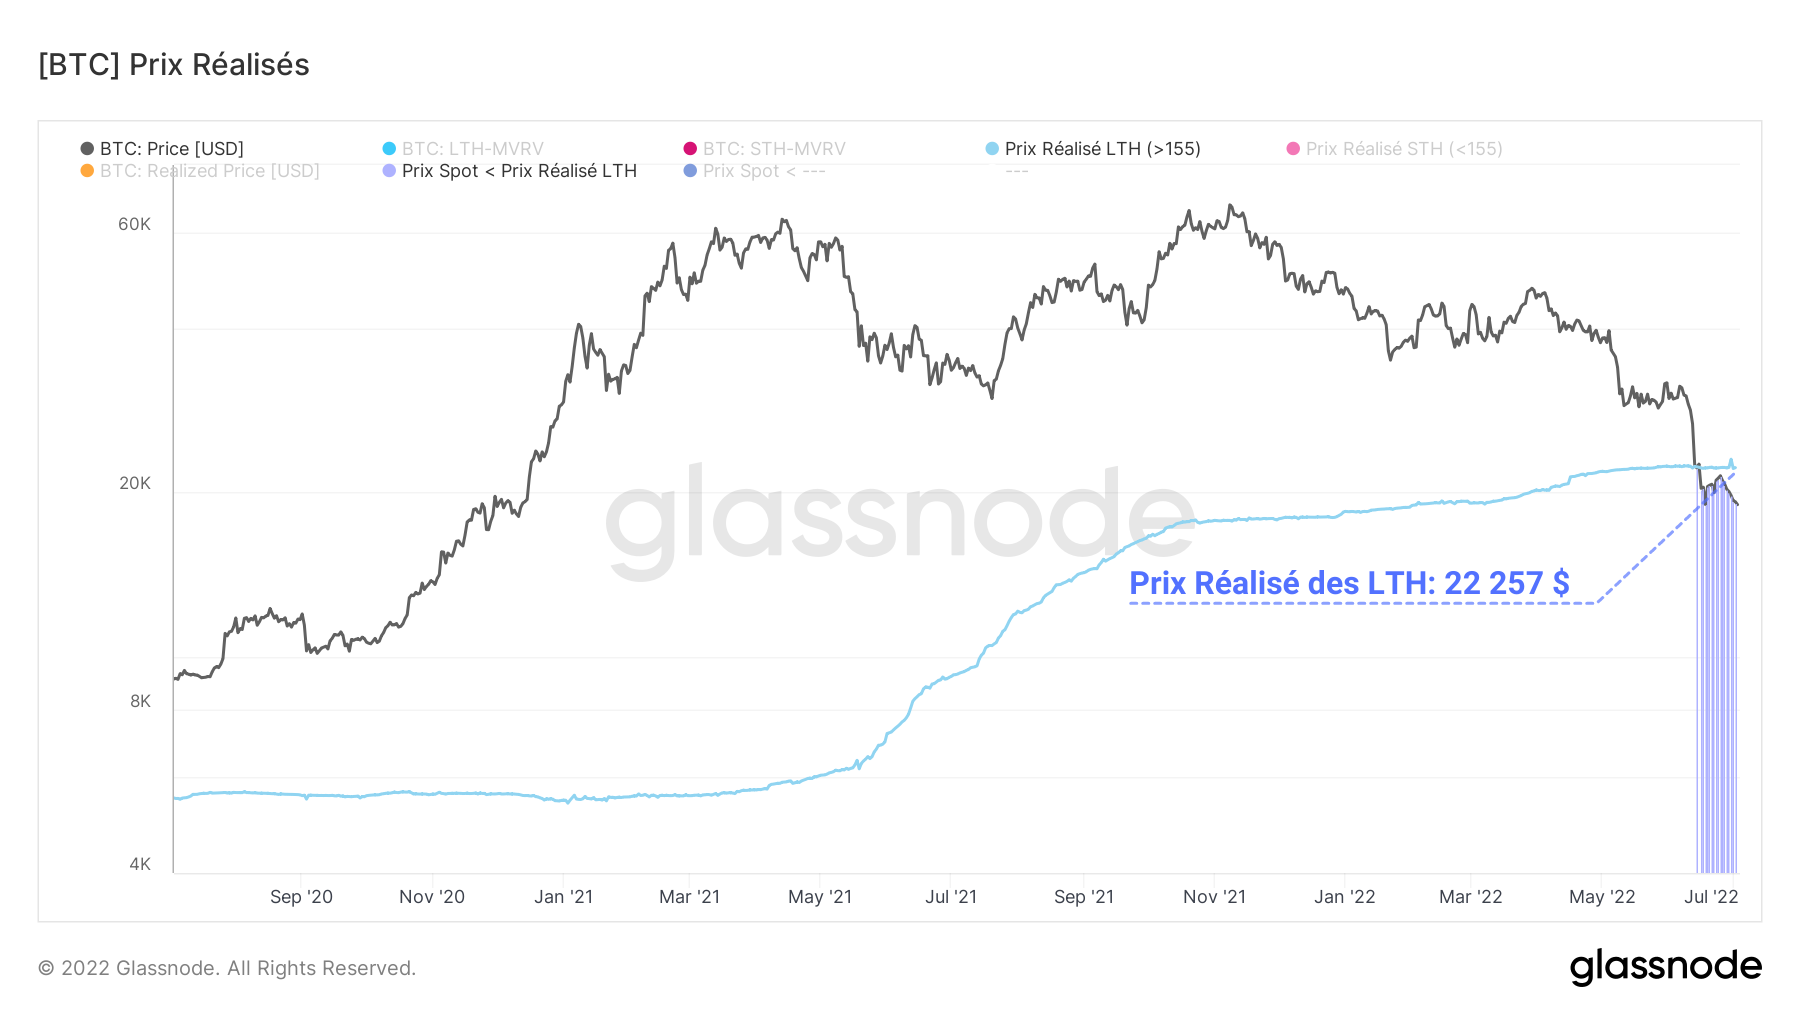This screenshot has height=1013, width=1800.
Task: Click the Glassnode copyright text at bottom left
Action: coord(227,968)
